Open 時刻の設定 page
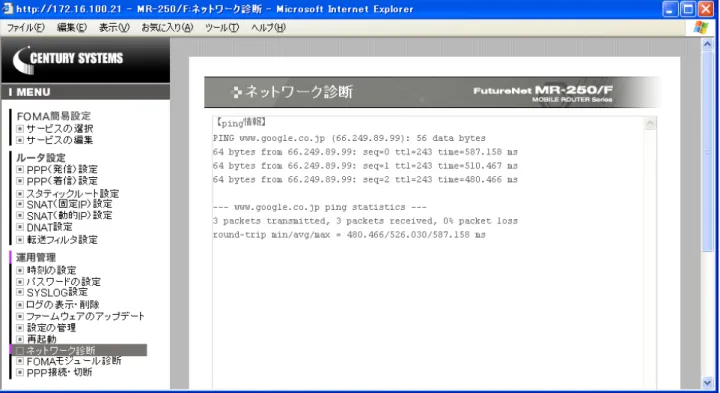The width and height of the screenshot is (720, 393). pyautogui.click(x=51, y=270)
